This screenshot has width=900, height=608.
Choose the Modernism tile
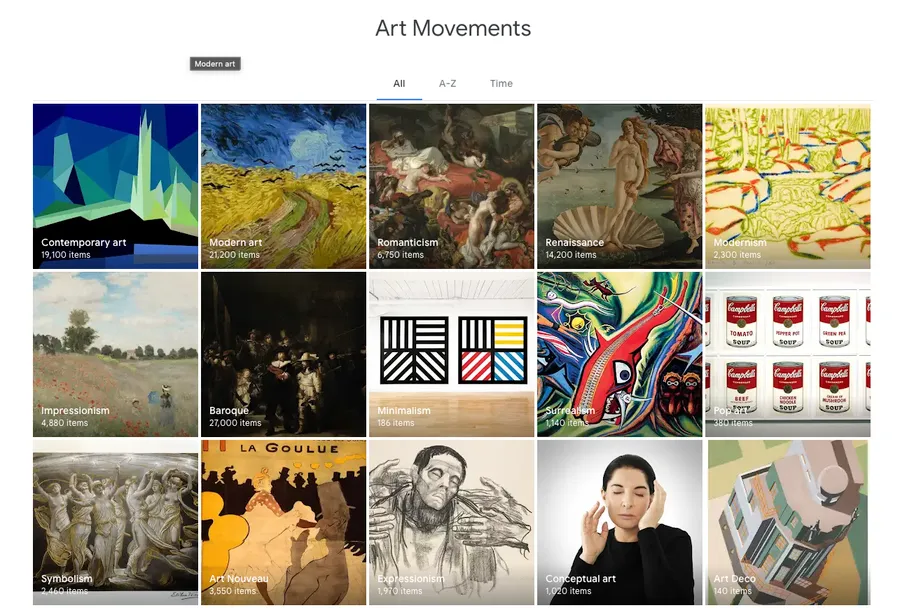pos(788,186)
